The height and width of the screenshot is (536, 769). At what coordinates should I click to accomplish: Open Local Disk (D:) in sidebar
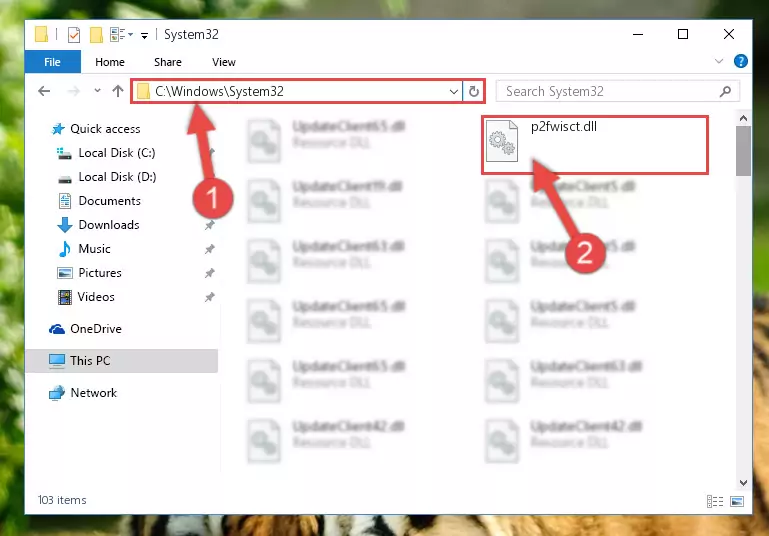pyautogui.click(x=107, y=177)
